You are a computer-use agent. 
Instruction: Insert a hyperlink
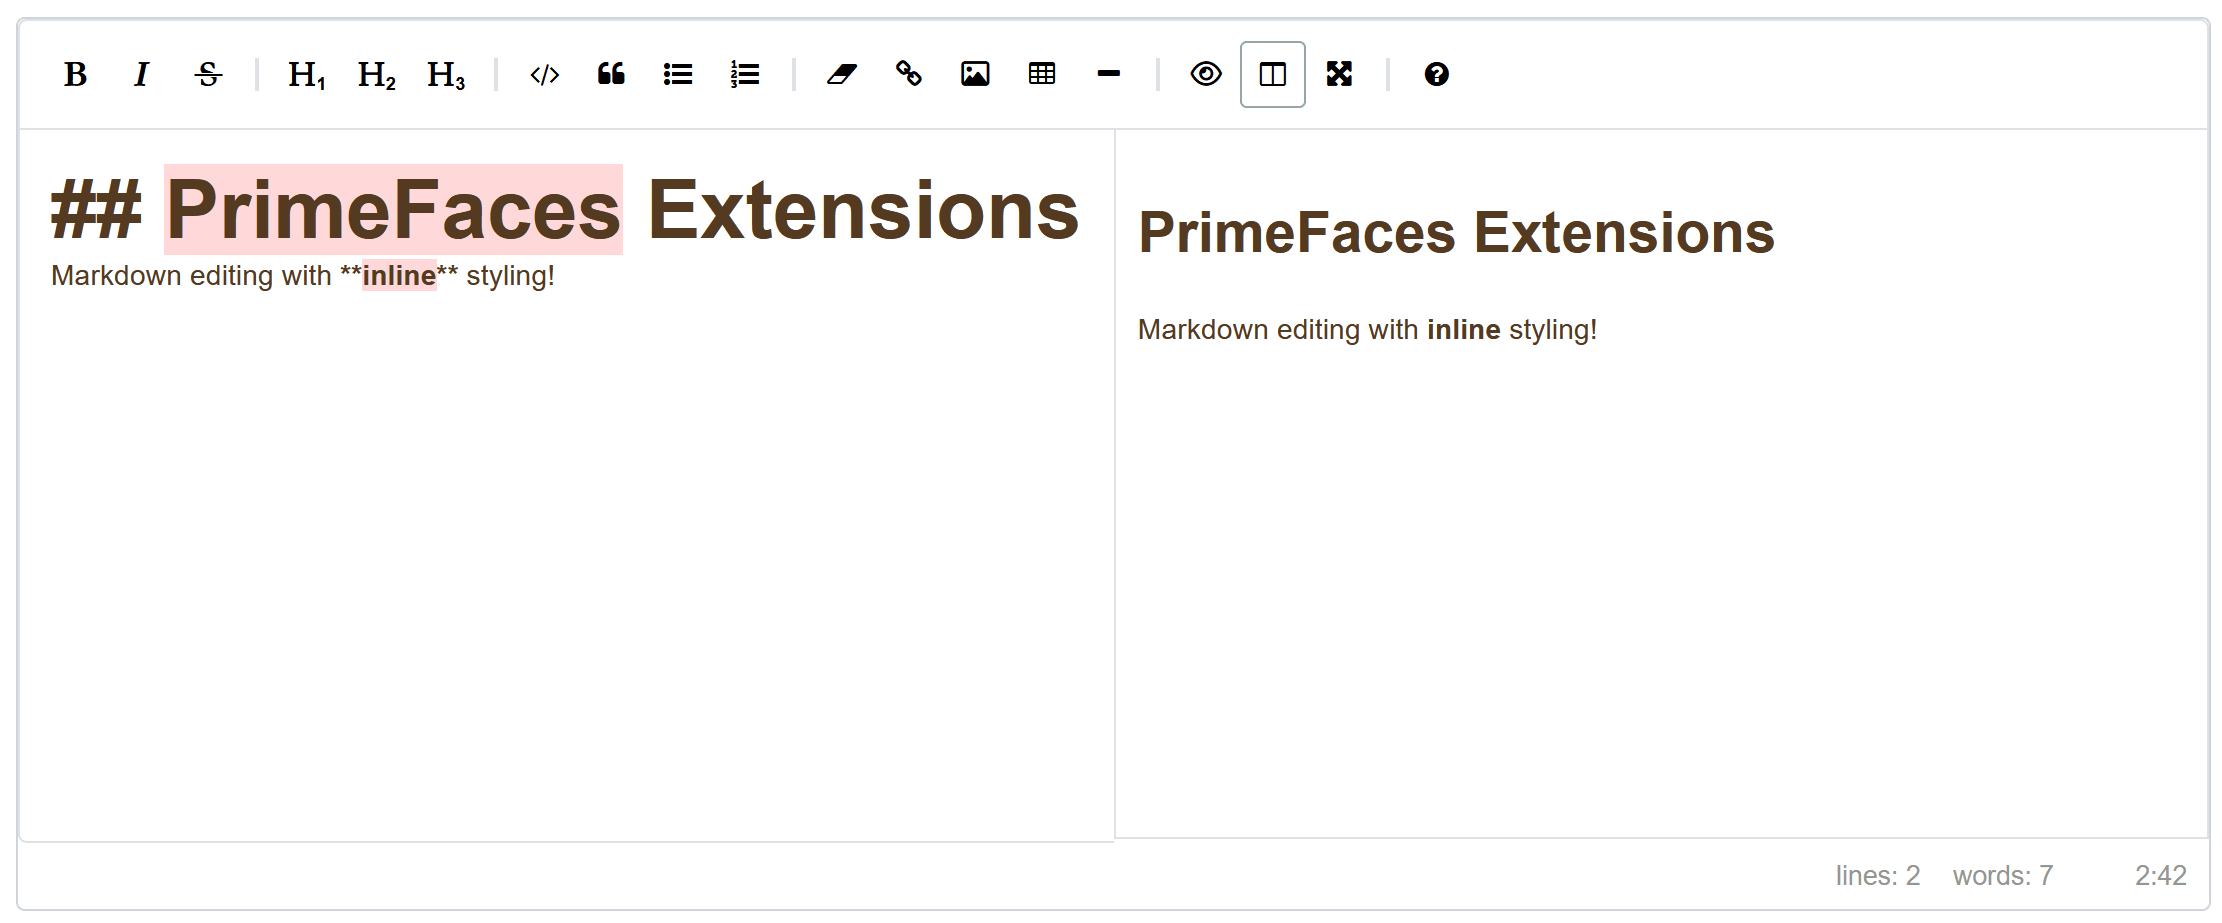(910, 74)
